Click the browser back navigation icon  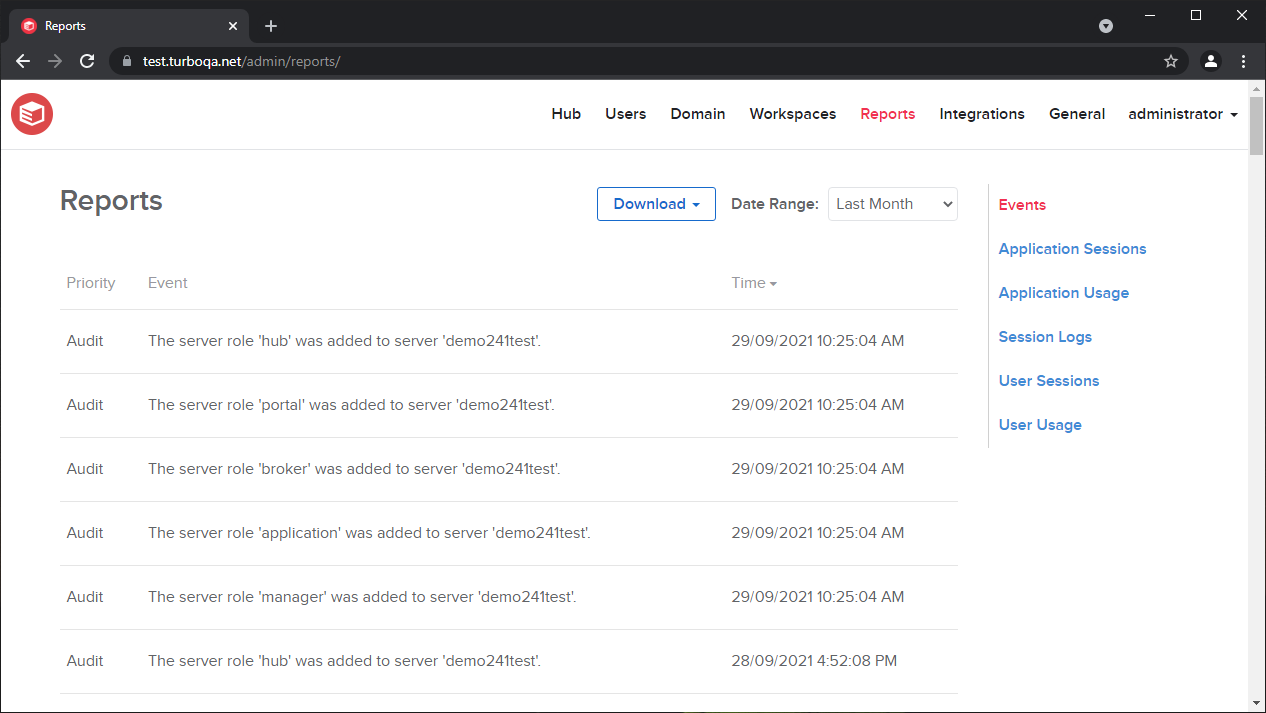coord(22,61)
